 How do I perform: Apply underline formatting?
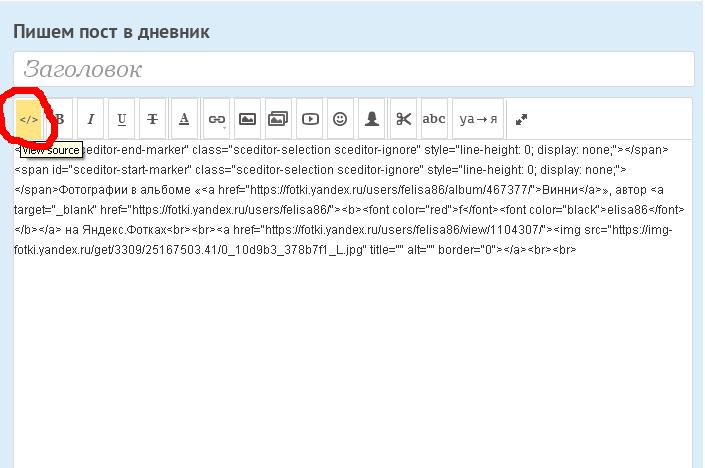(x=121, y=119)
